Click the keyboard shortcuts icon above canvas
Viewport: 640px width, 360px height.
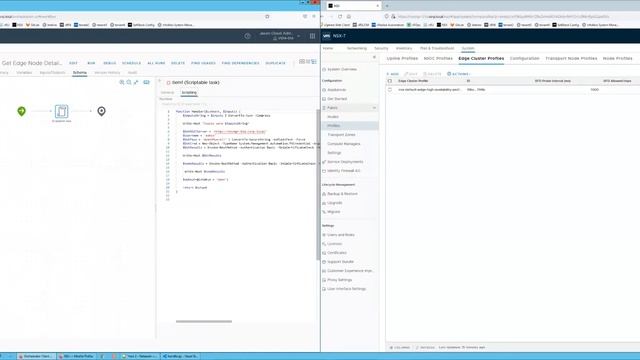tap(147, 82)
